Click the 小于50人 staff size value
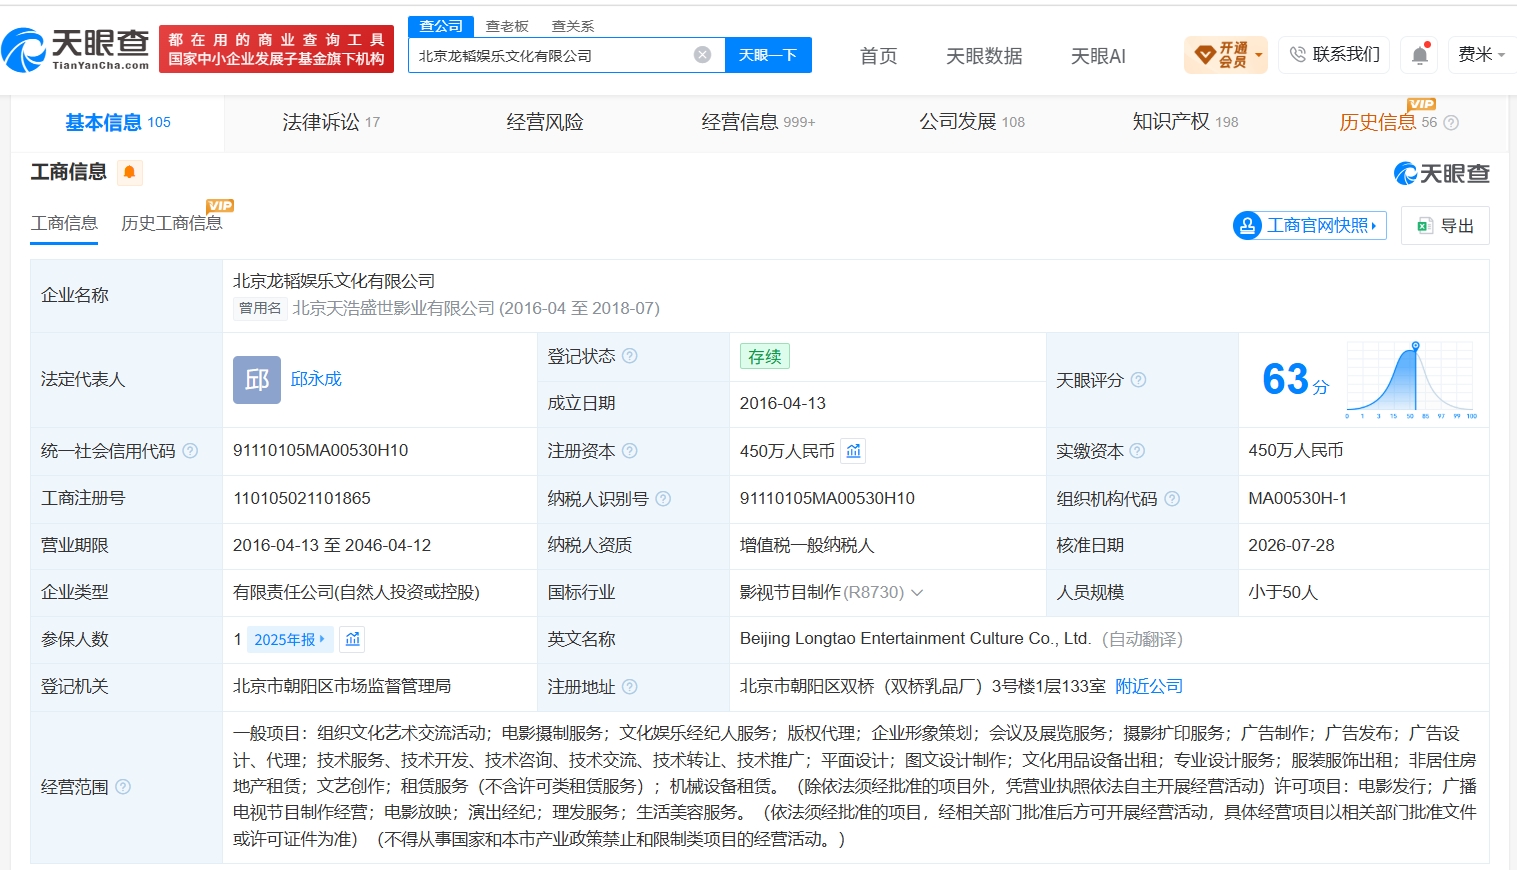1517x870 pixels. (x=1283, y=593)
